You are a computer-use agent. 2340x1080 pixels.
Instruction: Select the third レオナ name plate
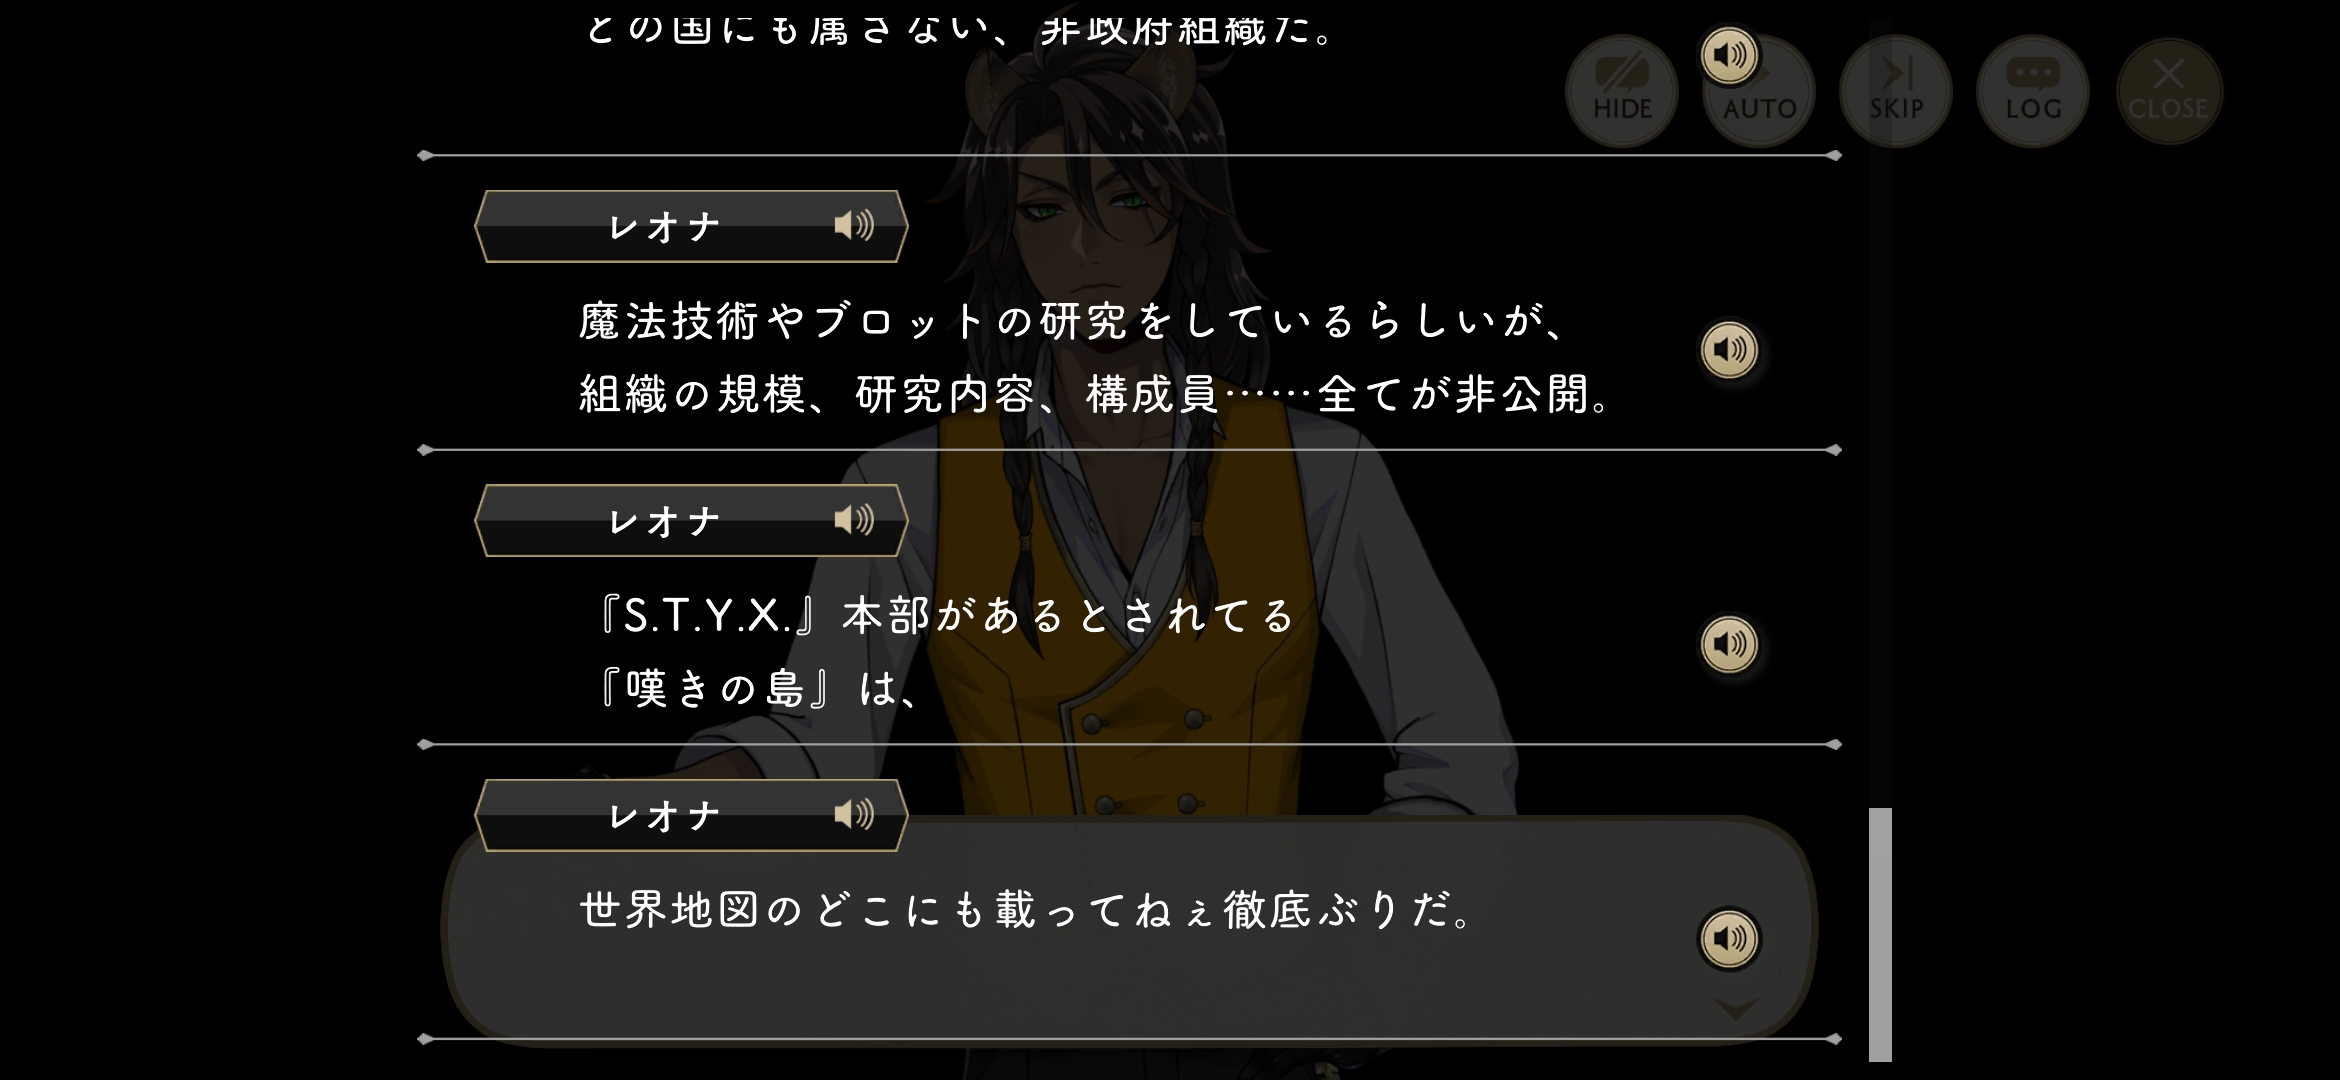click(x=691, y=815)
